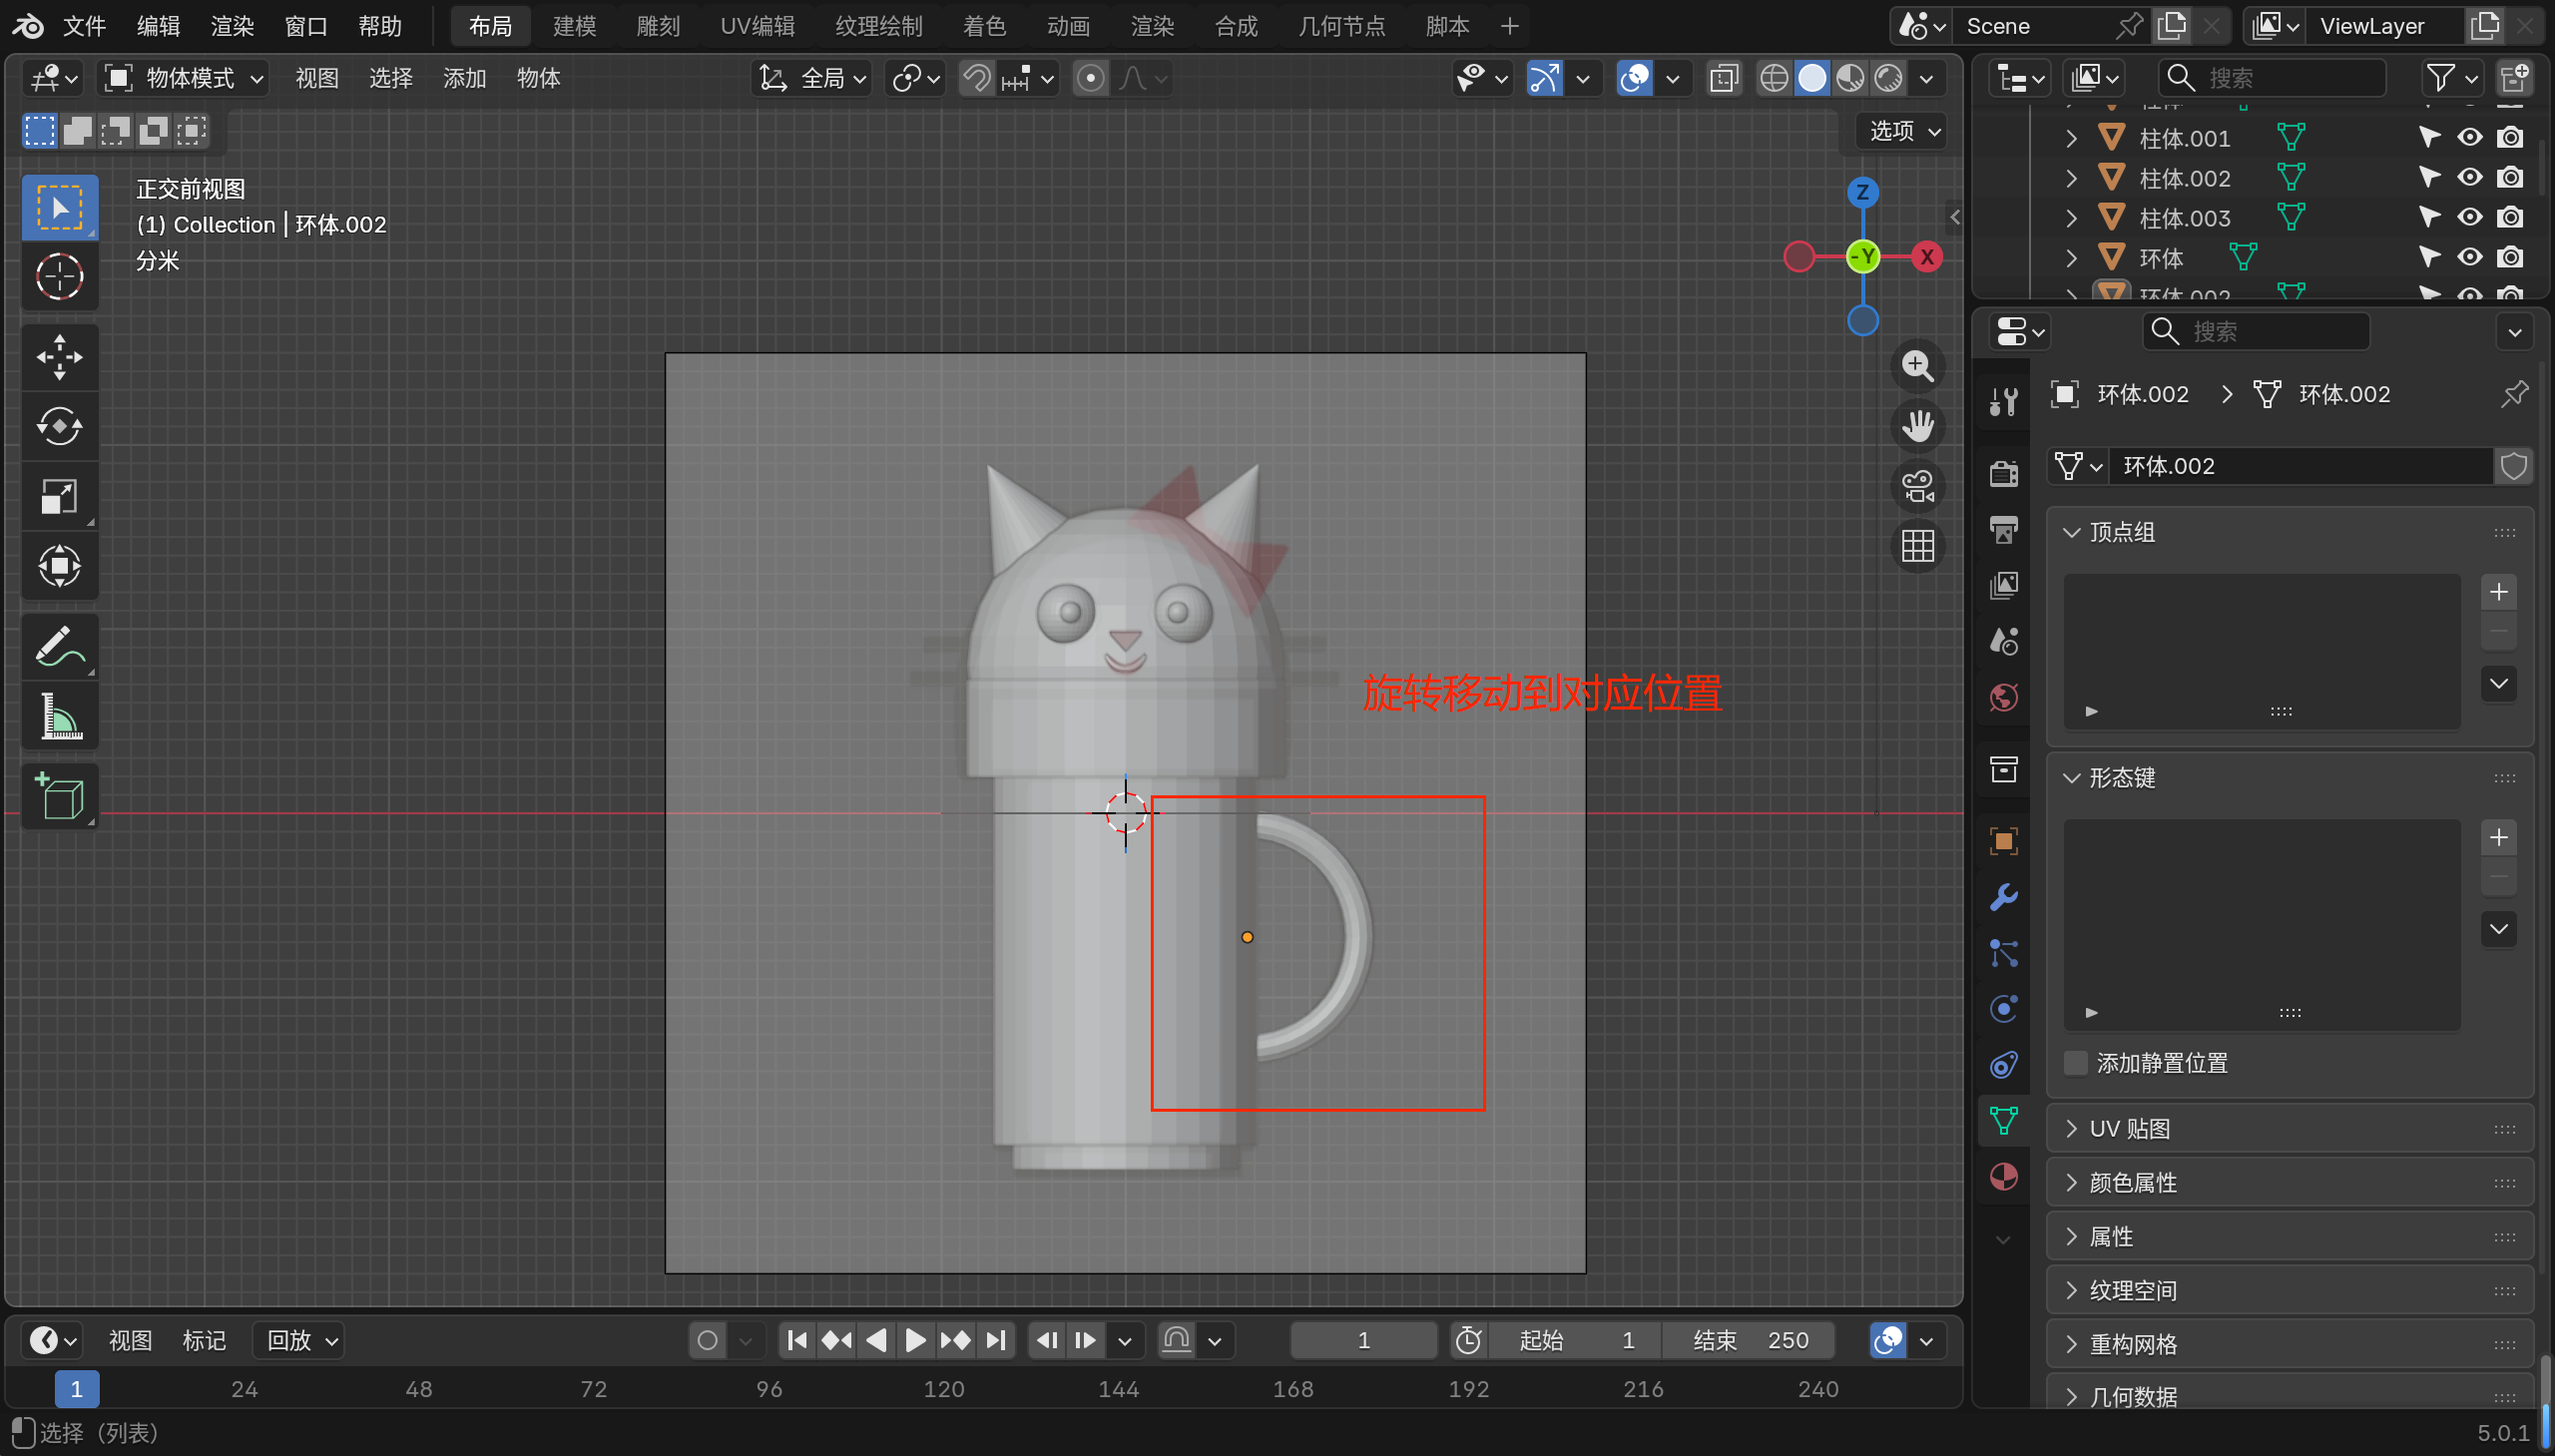Switch to the 建模 workspace tab
The width and height of the screenshot is (2555, 1456).
click(x=574, y=26)
